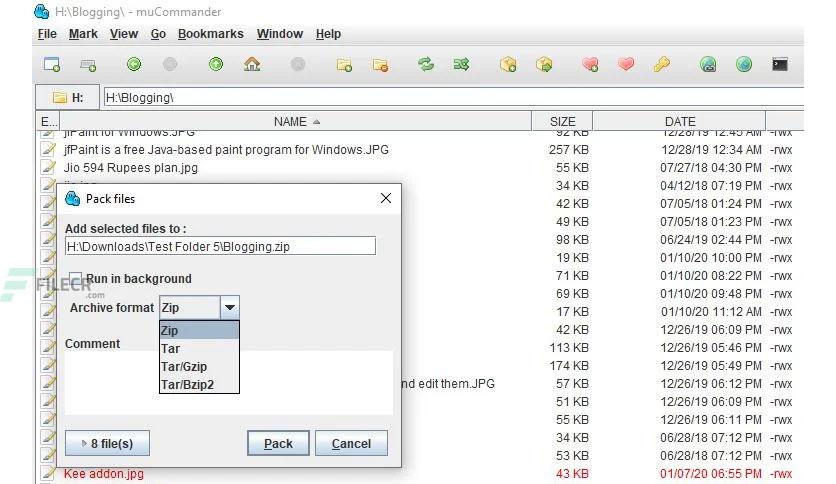This screenshot has height=484, width=836.
Task: Click the 113 KB size cell
Action: 569,348
